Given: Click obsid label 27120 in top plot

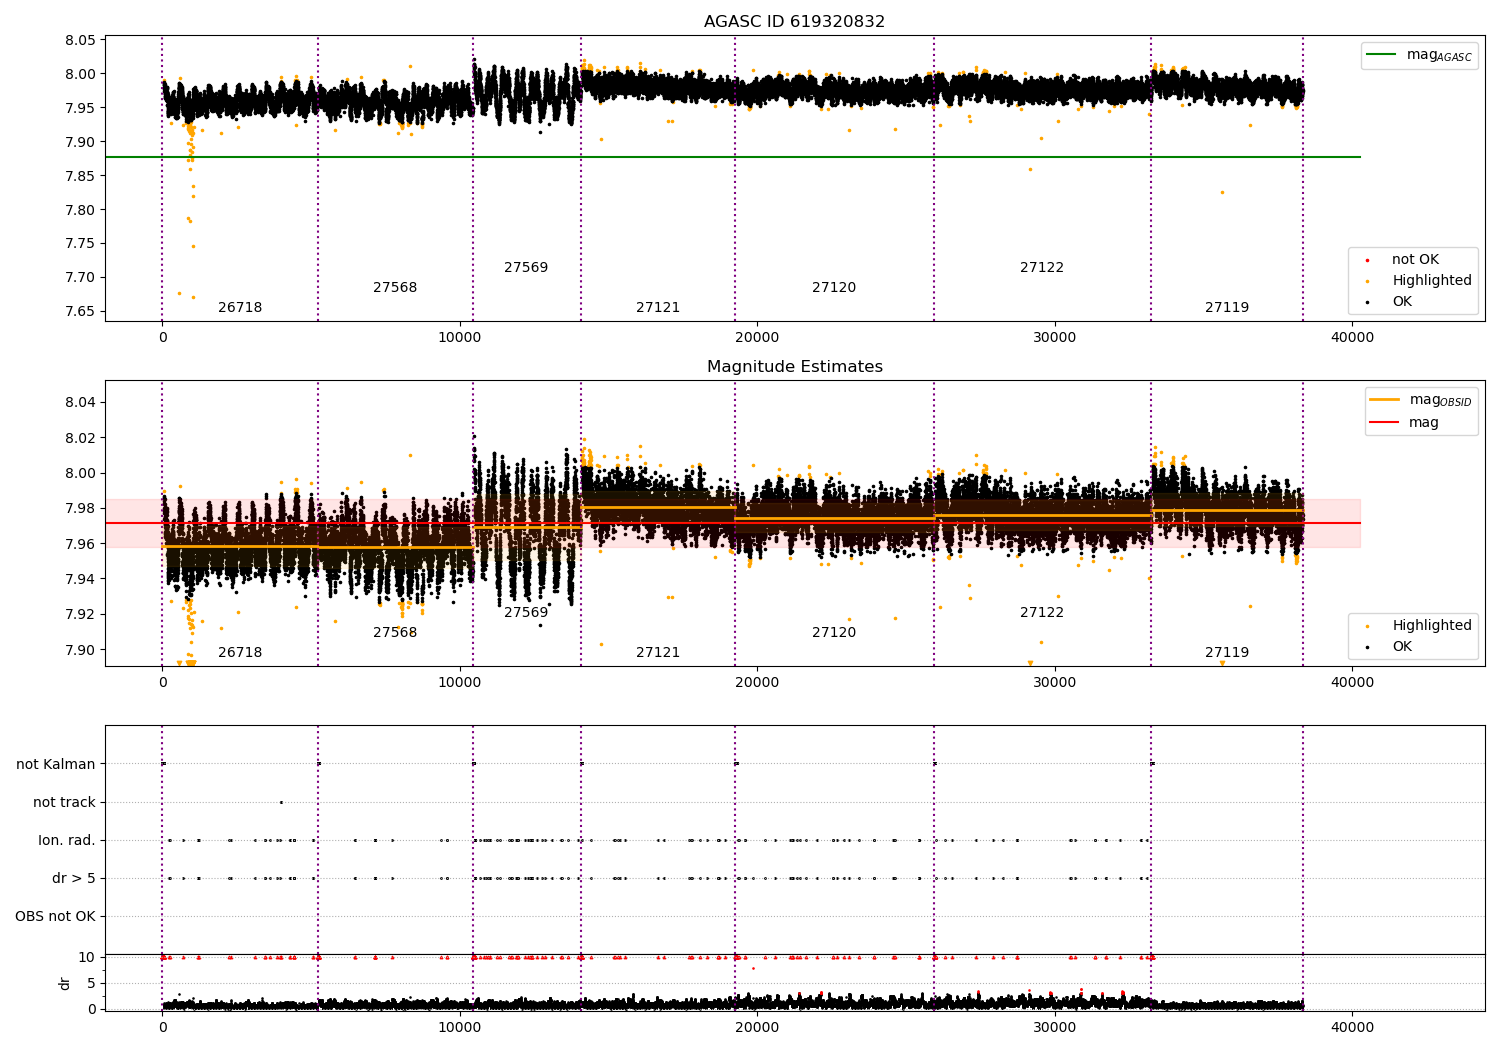Looking at the screenshot, I should [x=834, y=288].
